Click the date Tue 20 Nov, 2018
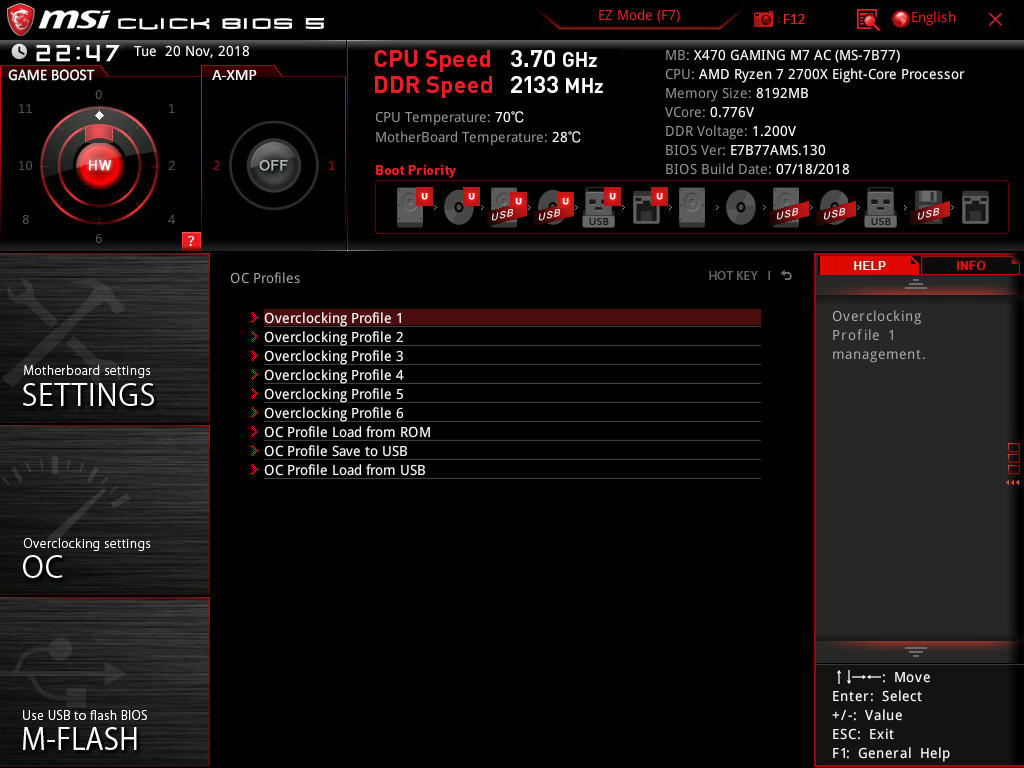The height and width of the screenshot is (768, 1024). tap(191, 51)
